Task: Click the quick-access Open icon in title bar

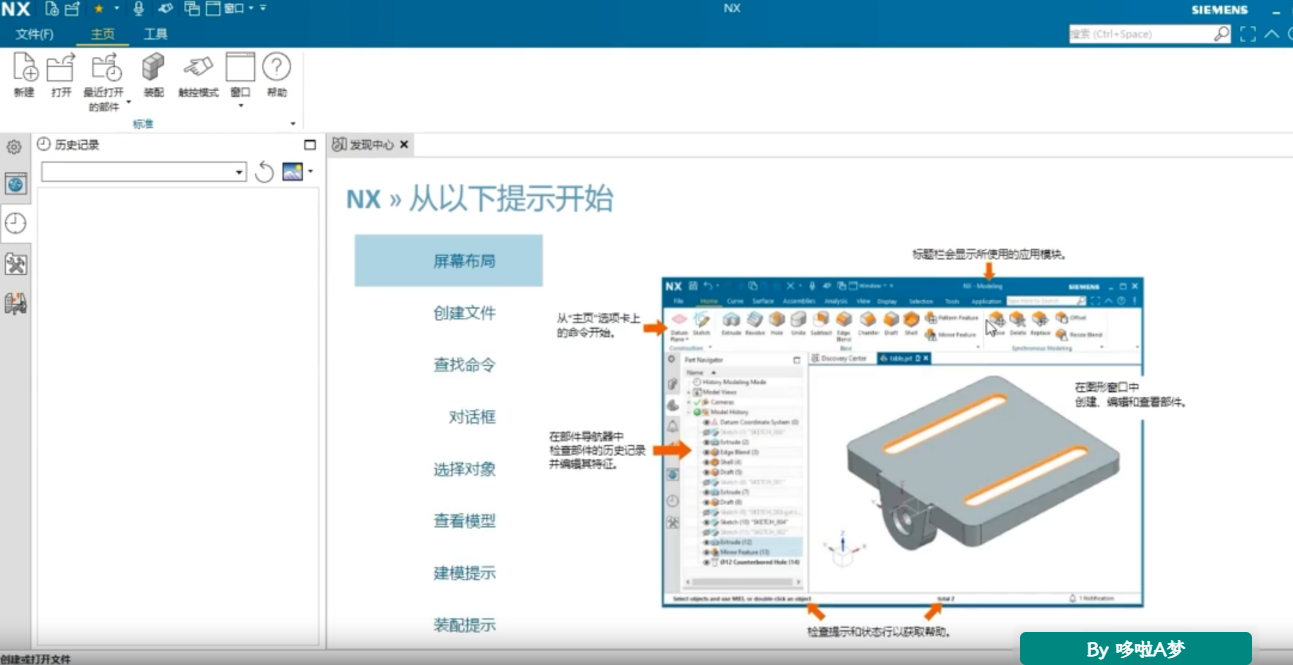Action: [72, 9]
